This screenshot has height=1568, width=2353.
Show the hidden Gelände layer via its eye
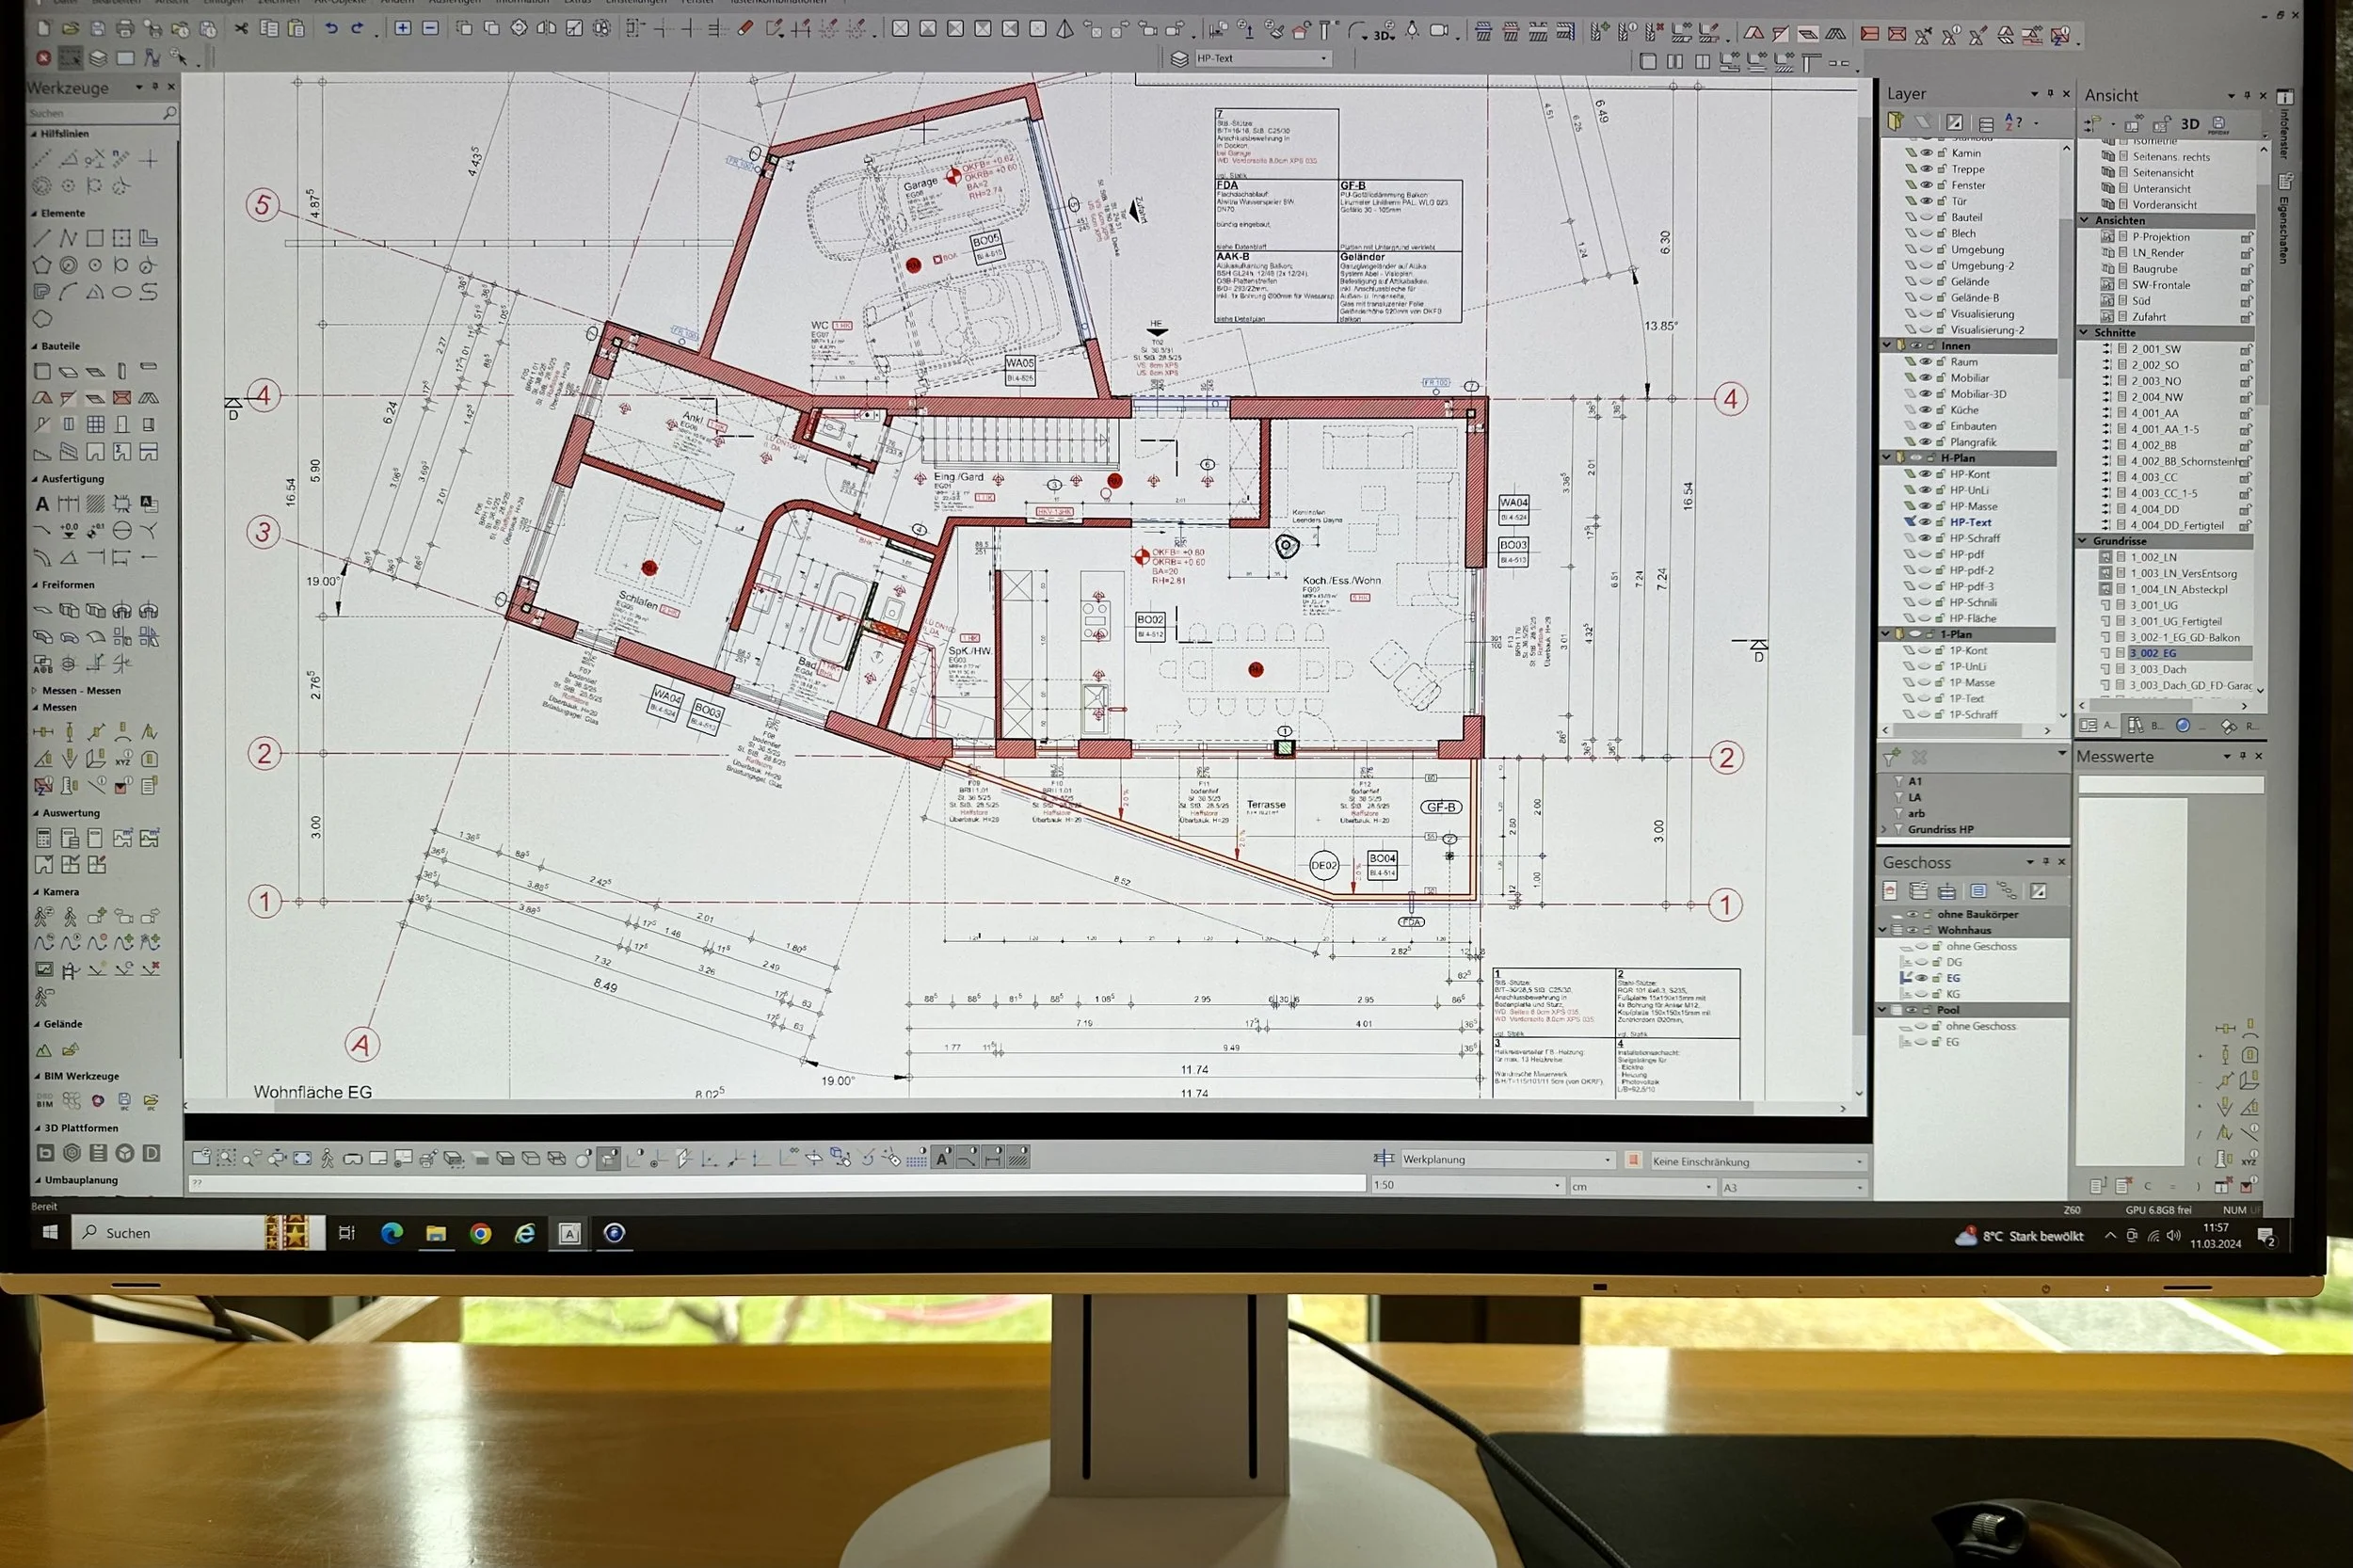point(1926,282)
